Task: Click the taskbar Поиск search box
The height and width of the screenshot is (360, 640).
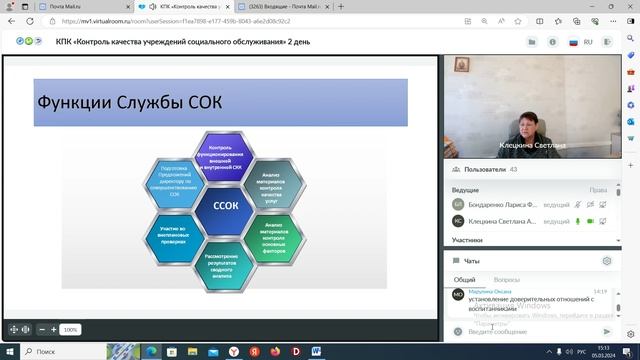Action: [62, 351]
